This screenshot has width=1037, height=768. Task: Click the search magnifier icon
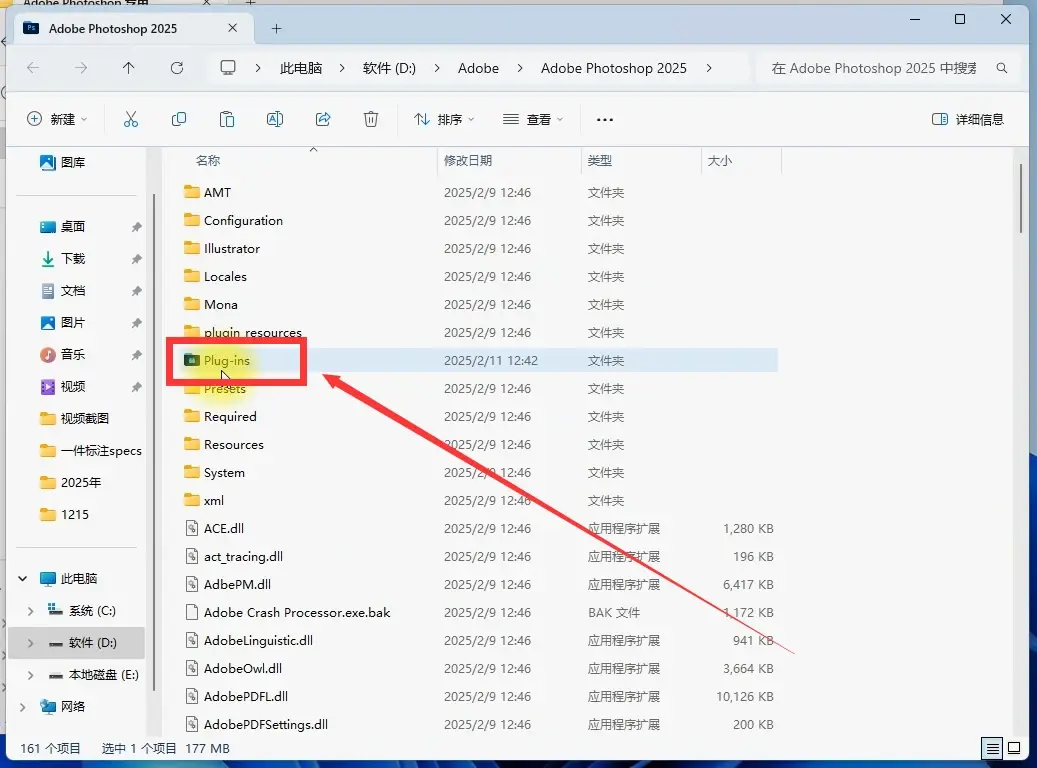click(x=1002, y=68)
